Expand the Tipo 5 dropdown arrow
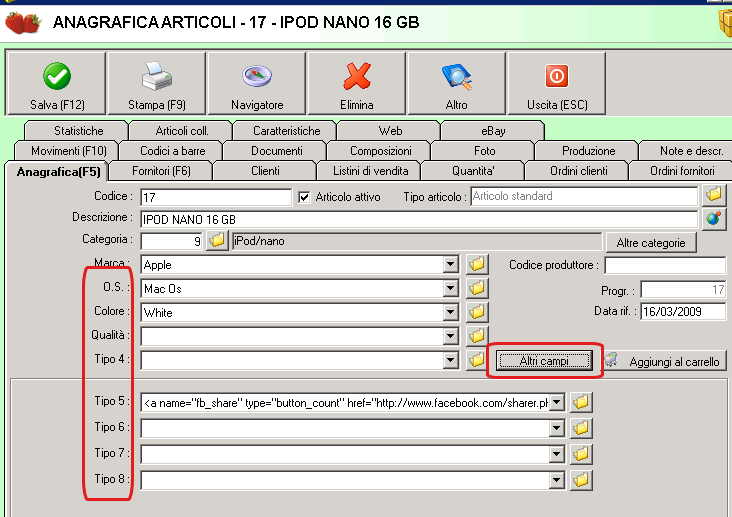Viewport: 732px width, 517px height. click(556, 403)
